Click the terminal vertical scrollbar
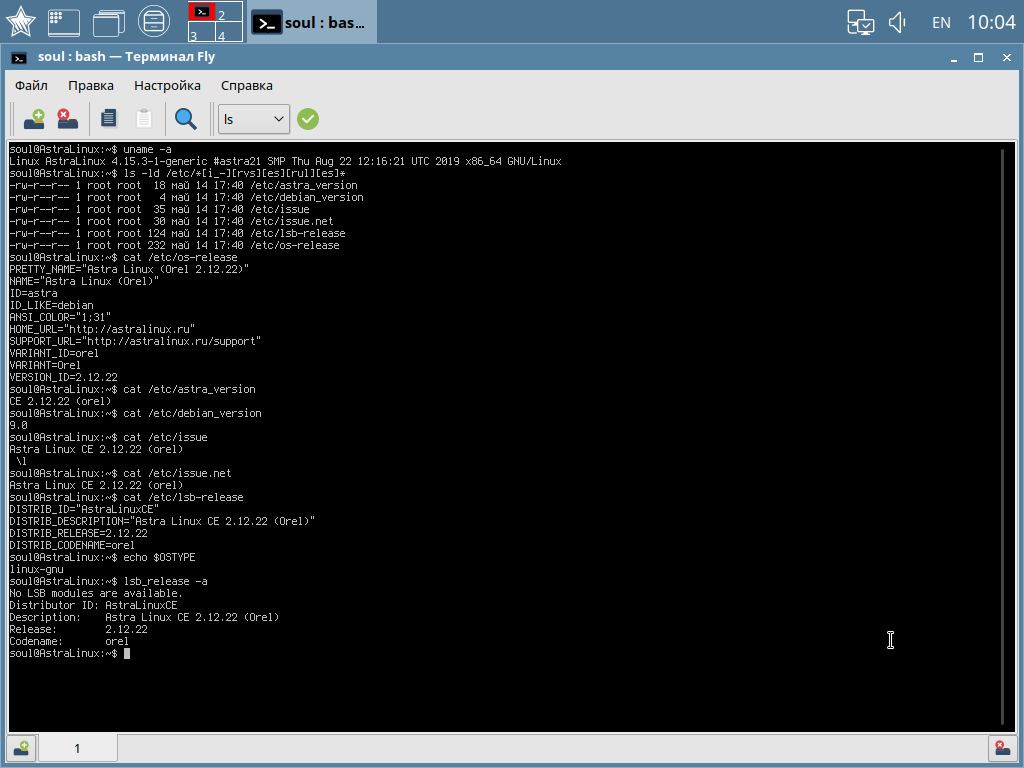 1002,436
